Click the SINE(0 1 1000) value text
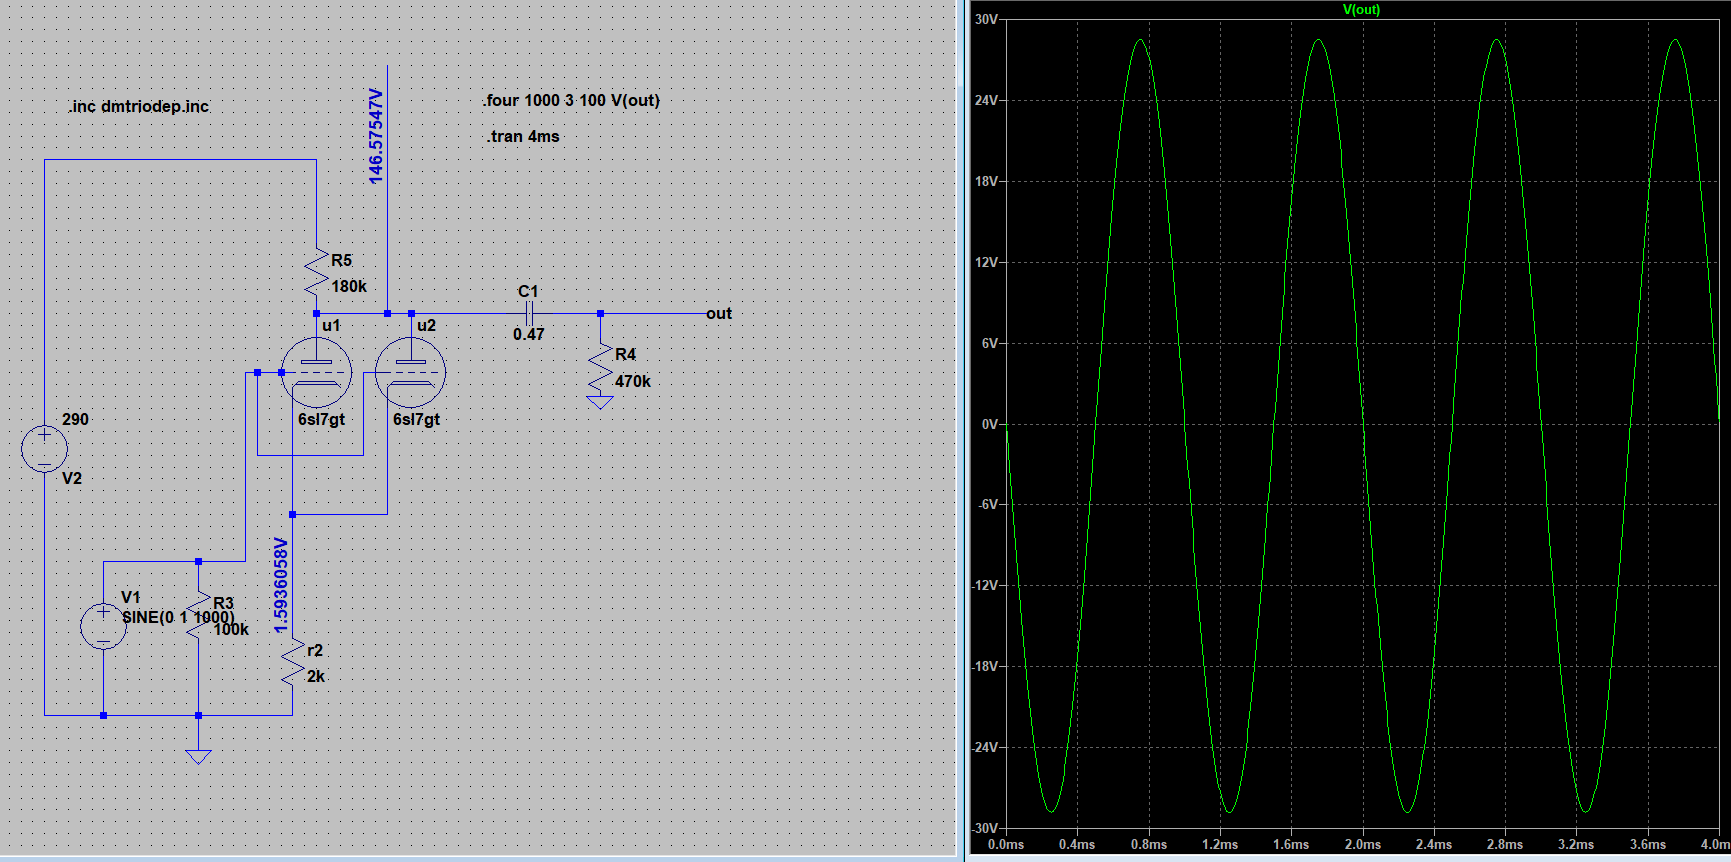The image size is (1731, 862). tap(178, 618)
